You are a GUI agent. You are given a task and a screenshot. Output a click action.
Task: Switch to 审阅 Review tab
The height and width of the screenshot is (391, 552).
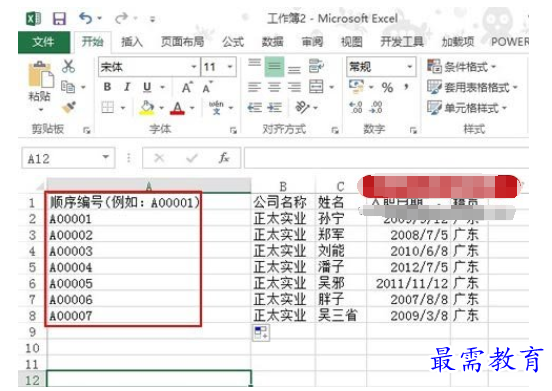[x=312, y=42]
